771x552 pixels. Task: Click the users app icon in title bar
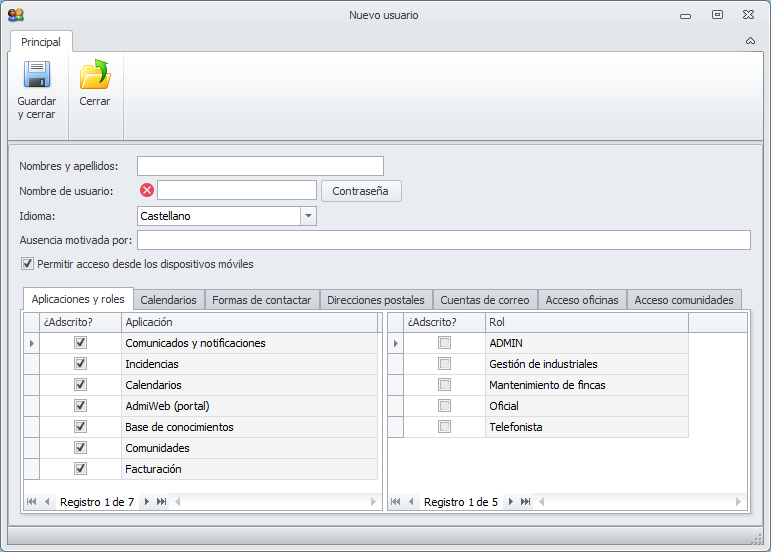(16, 15)
